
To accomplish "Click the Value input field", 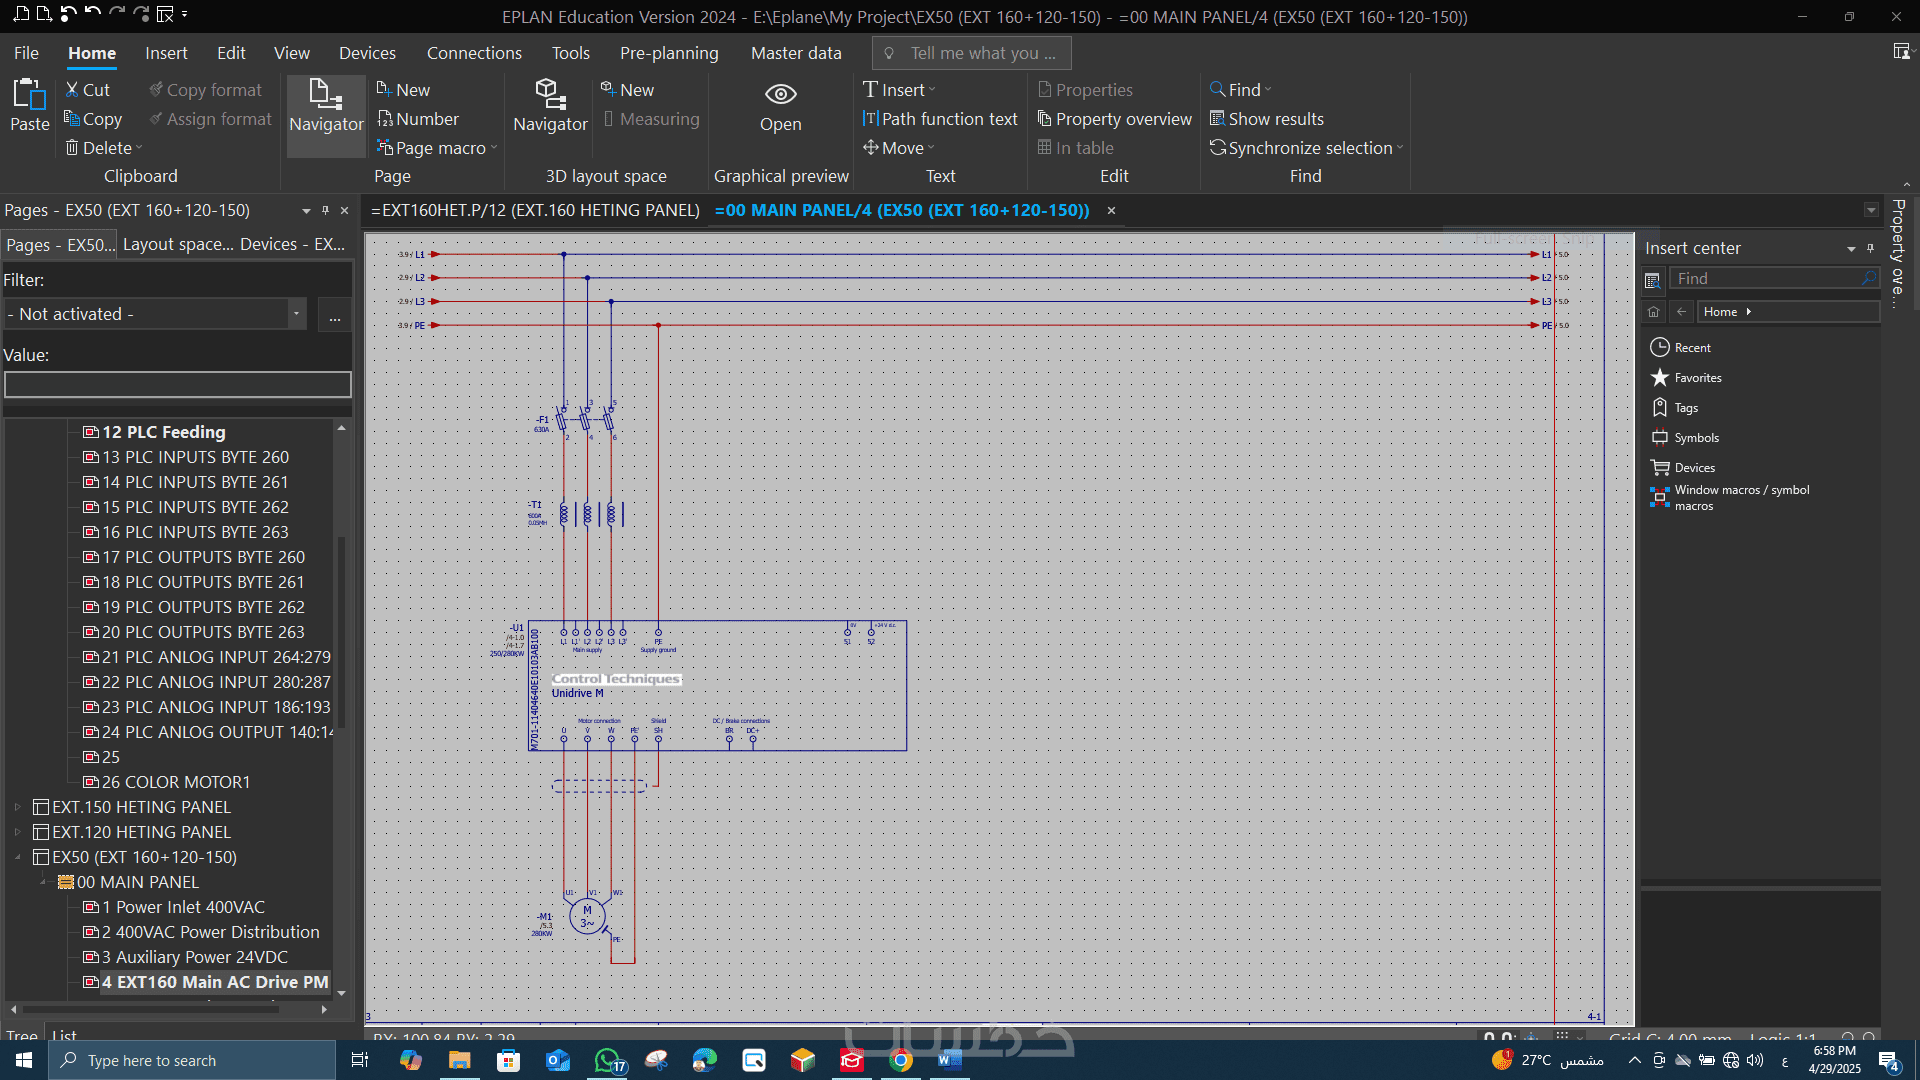I will coord(178,385).
